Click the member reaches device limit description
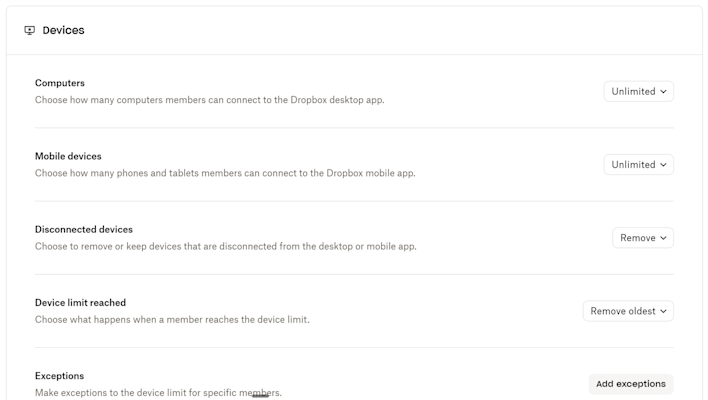708x400 pixels. tap(172, 320)
